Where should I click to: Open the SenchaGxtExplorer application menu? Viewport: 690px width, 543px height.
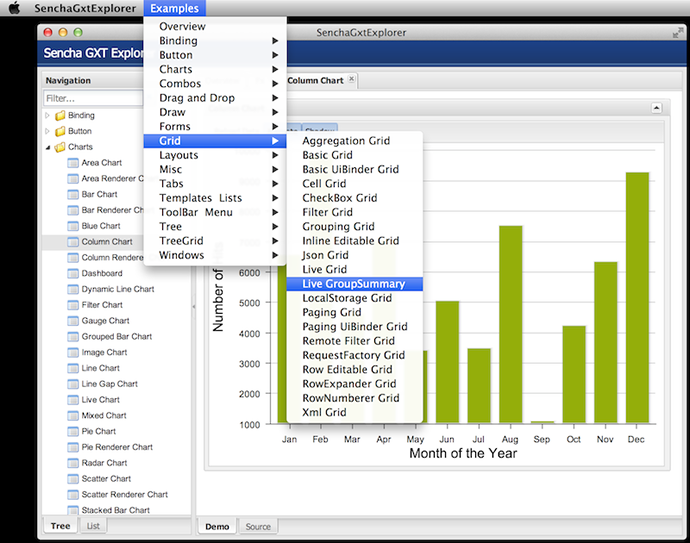pos(85,8)
